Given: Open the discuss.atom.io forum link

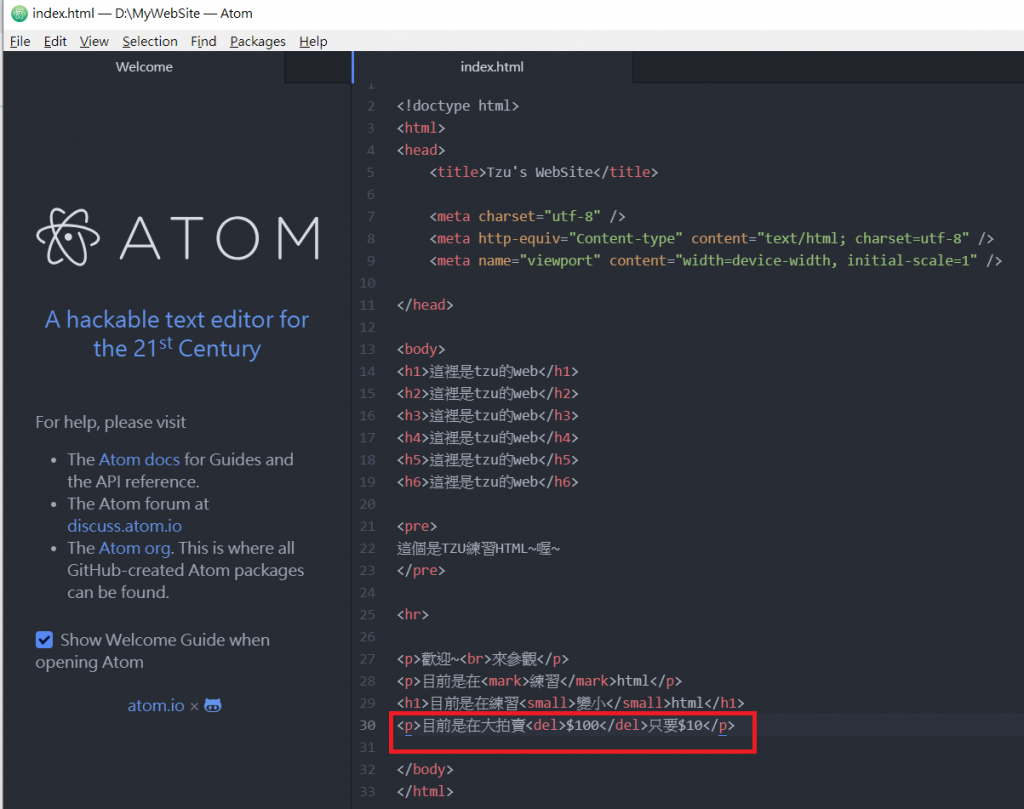Looking at the screenshot, I should tap(124, 526).
